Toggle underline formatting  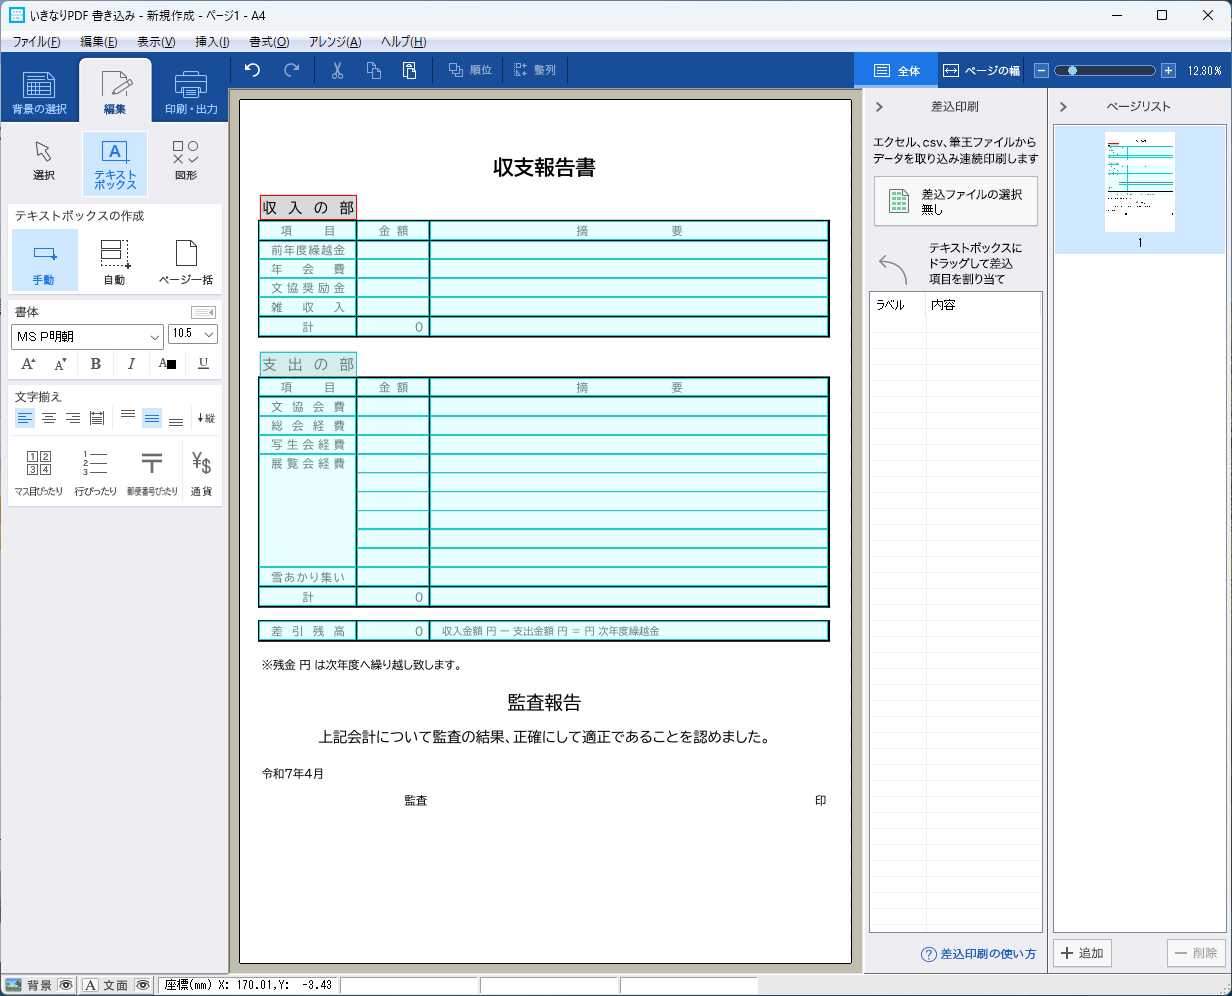(x=204, y=363)
